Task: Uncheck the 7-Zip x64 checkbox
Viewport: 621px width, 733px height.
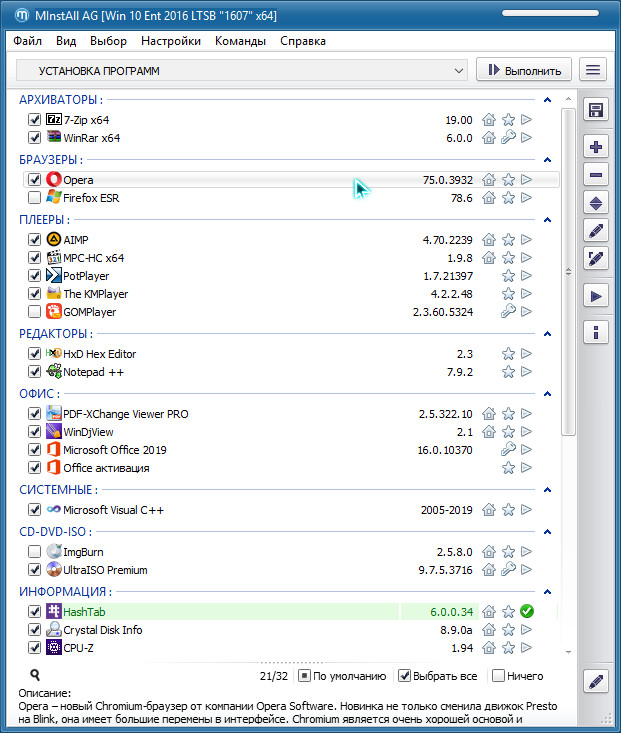Action: click(35, 120)
